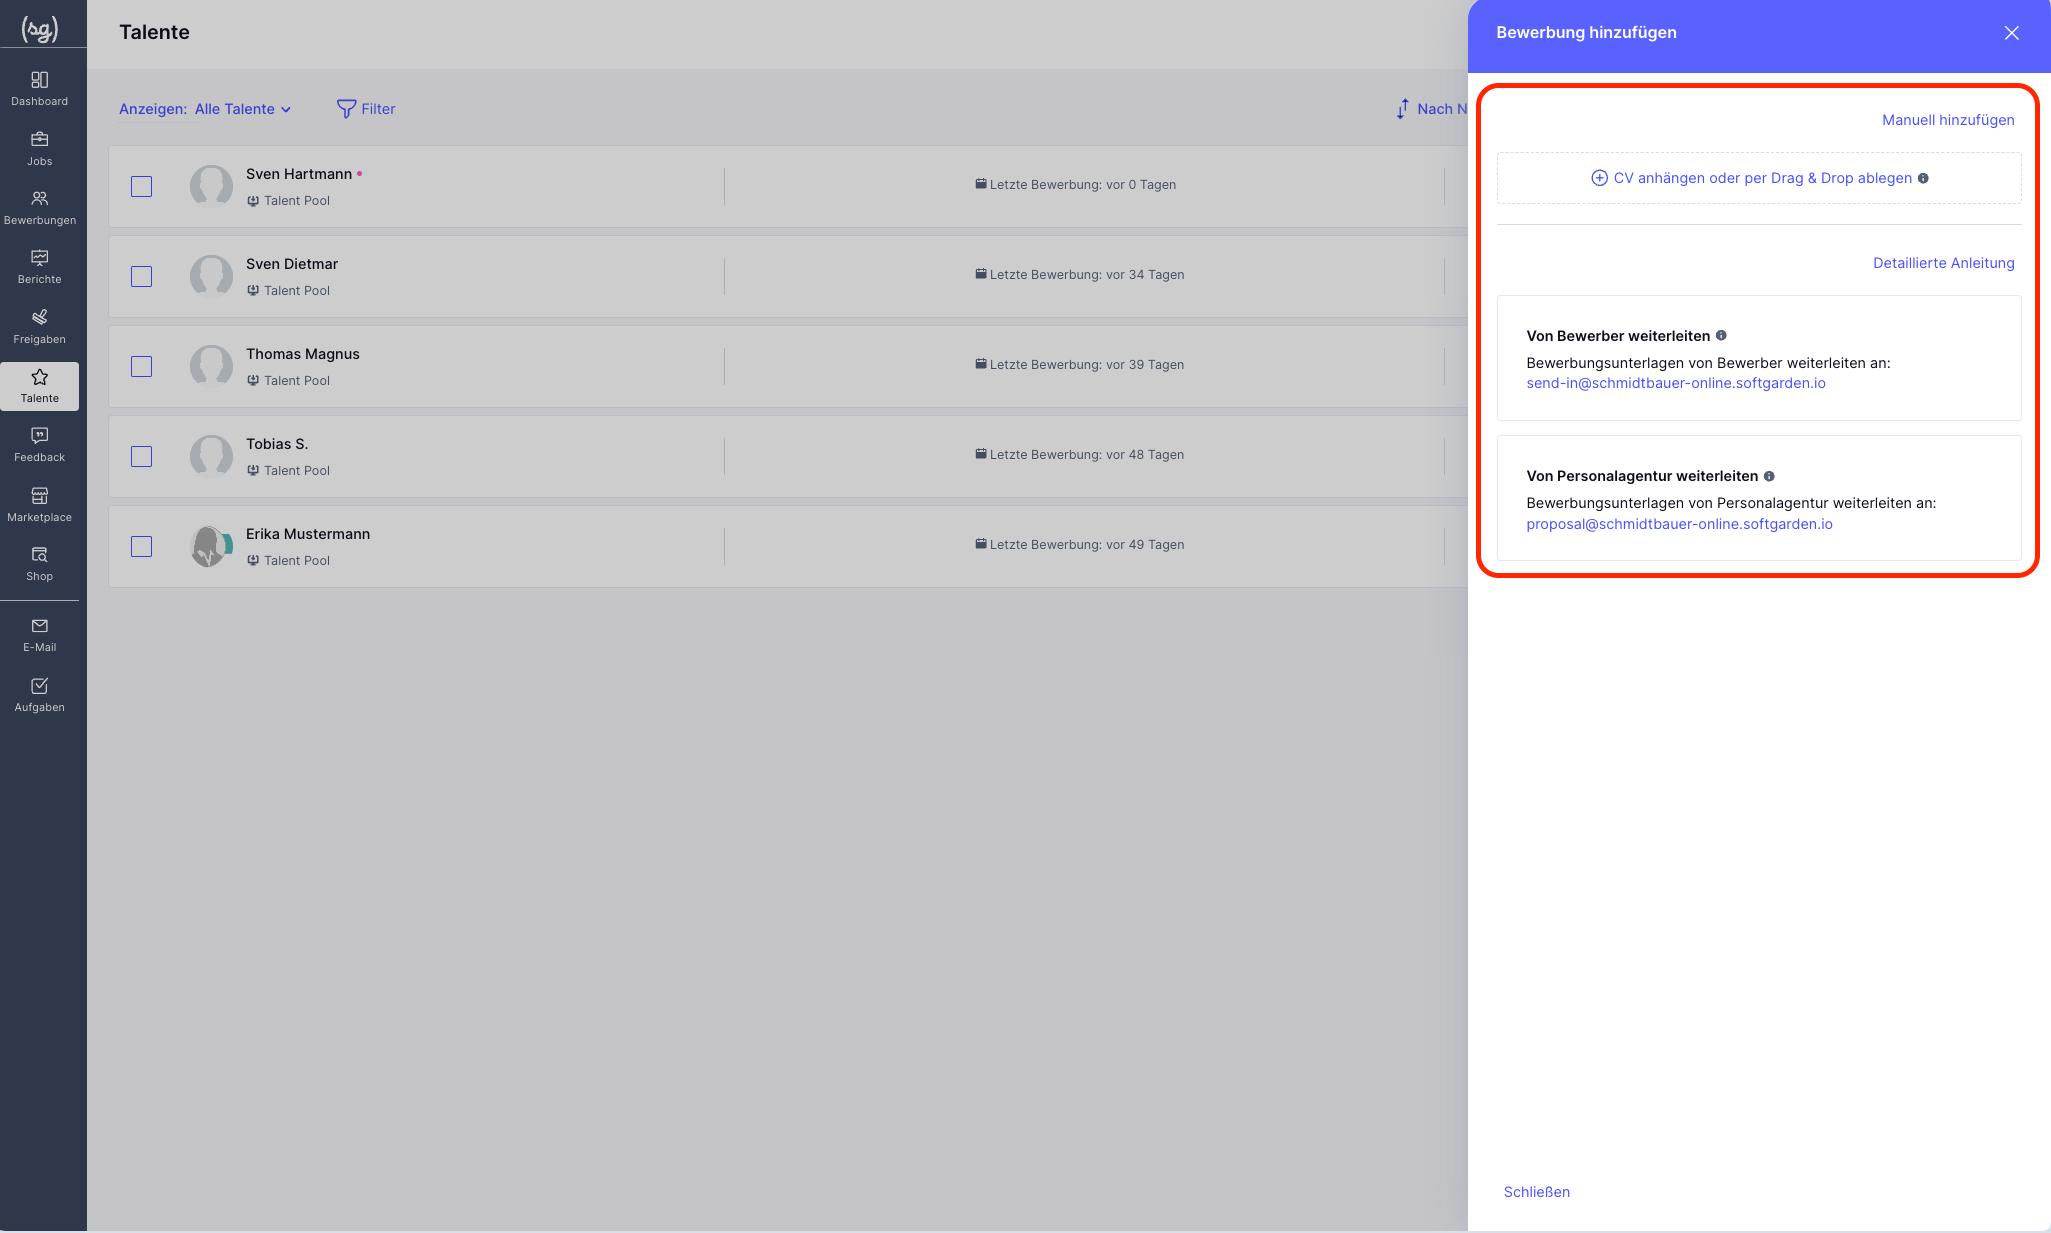Screen dimensions: 2051x1233
Task: Click the plus icon for CV anhängen
Action: pos(1599,178)
